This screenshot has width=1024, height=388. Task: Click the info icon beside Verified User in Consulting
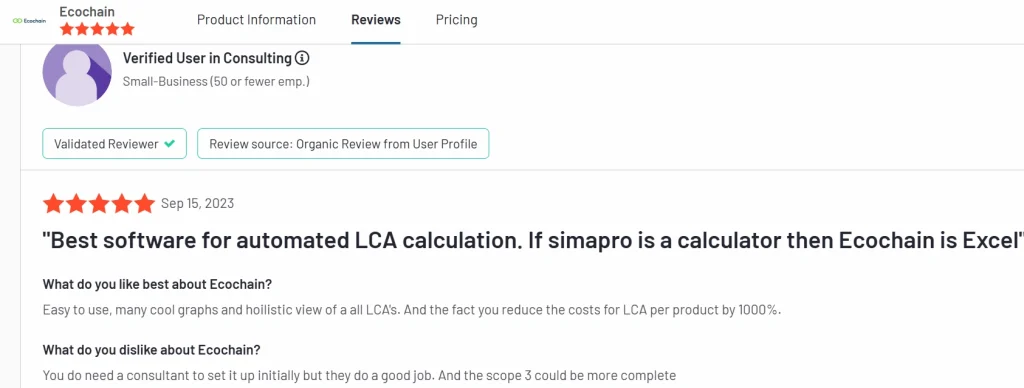pos(302,58)
